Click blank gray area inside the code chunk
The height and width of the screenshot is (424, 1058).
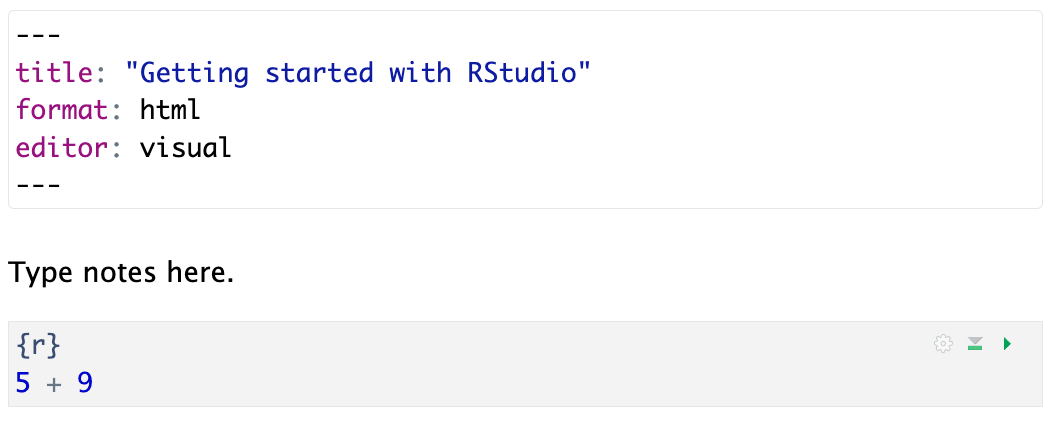pos(500,380)
